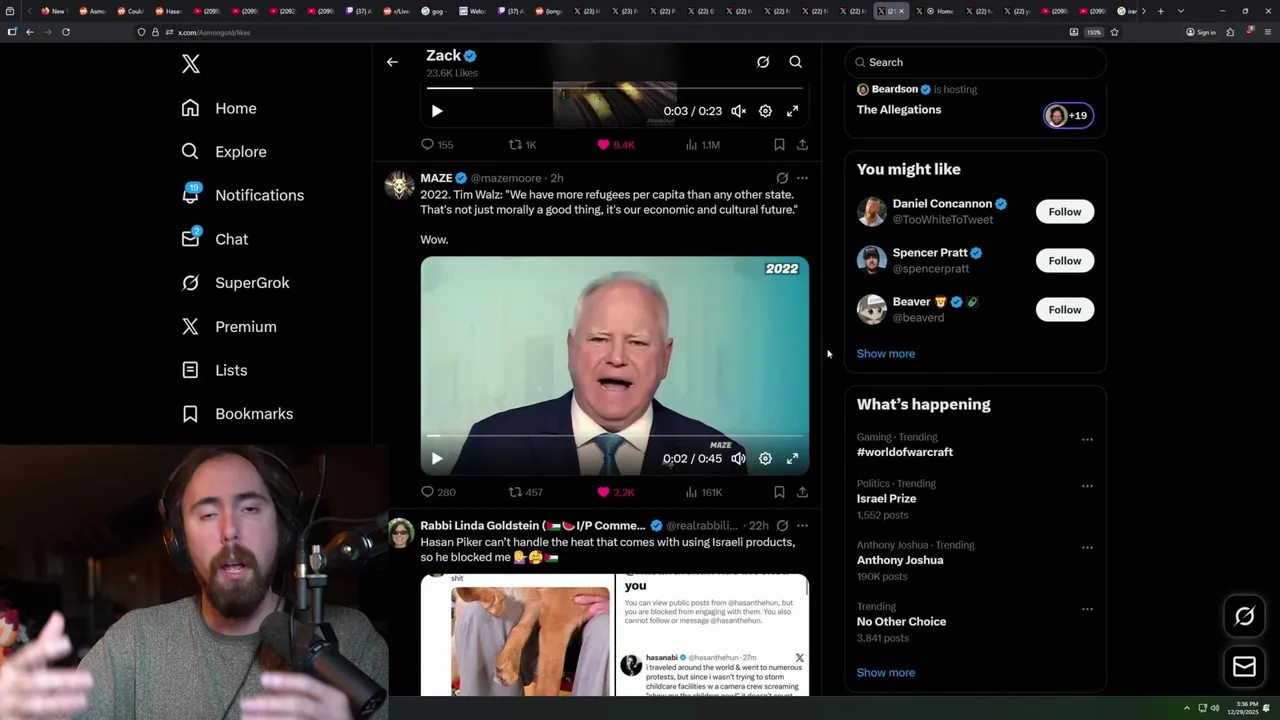Show more in What's happening
Image resolution: width=1280 pixels, height=720 pixels.
(886, 673)
